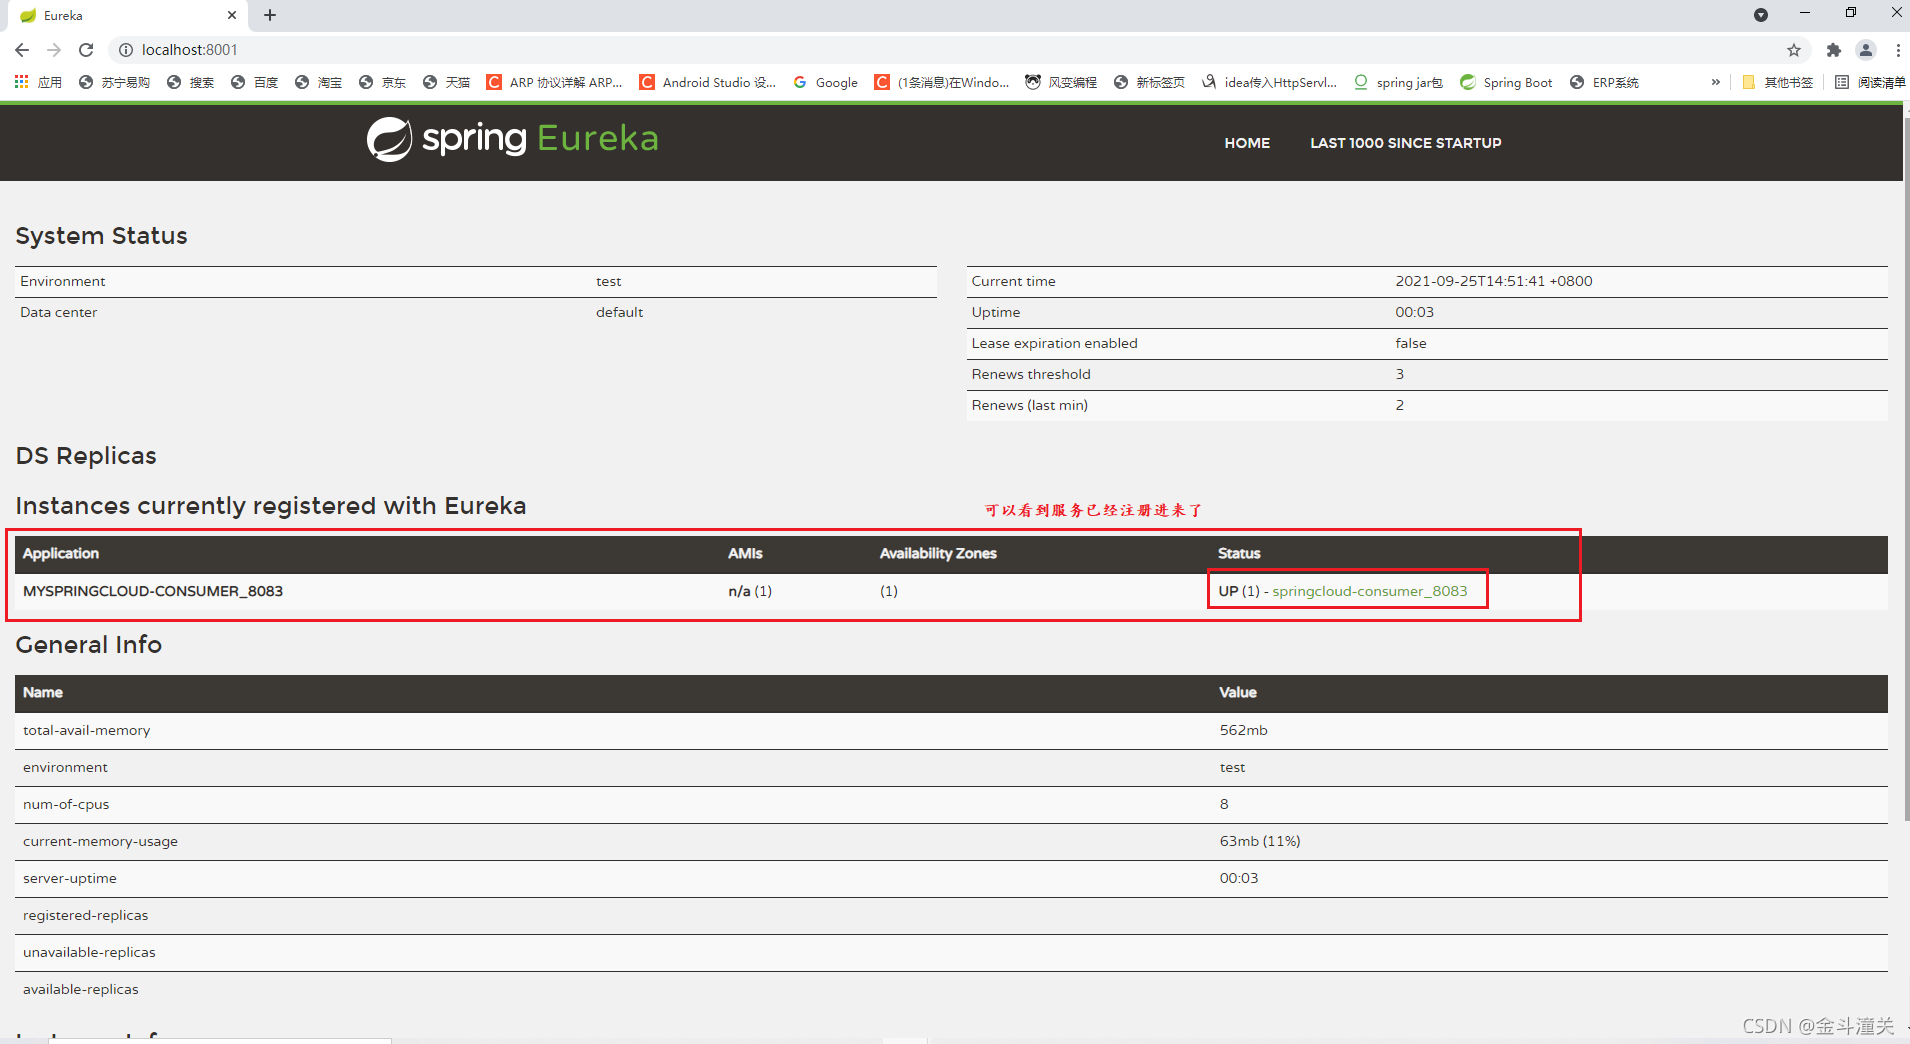Click the Renews (last min) row label
The image size is (1910, 1044).
tap(1029, 405)
